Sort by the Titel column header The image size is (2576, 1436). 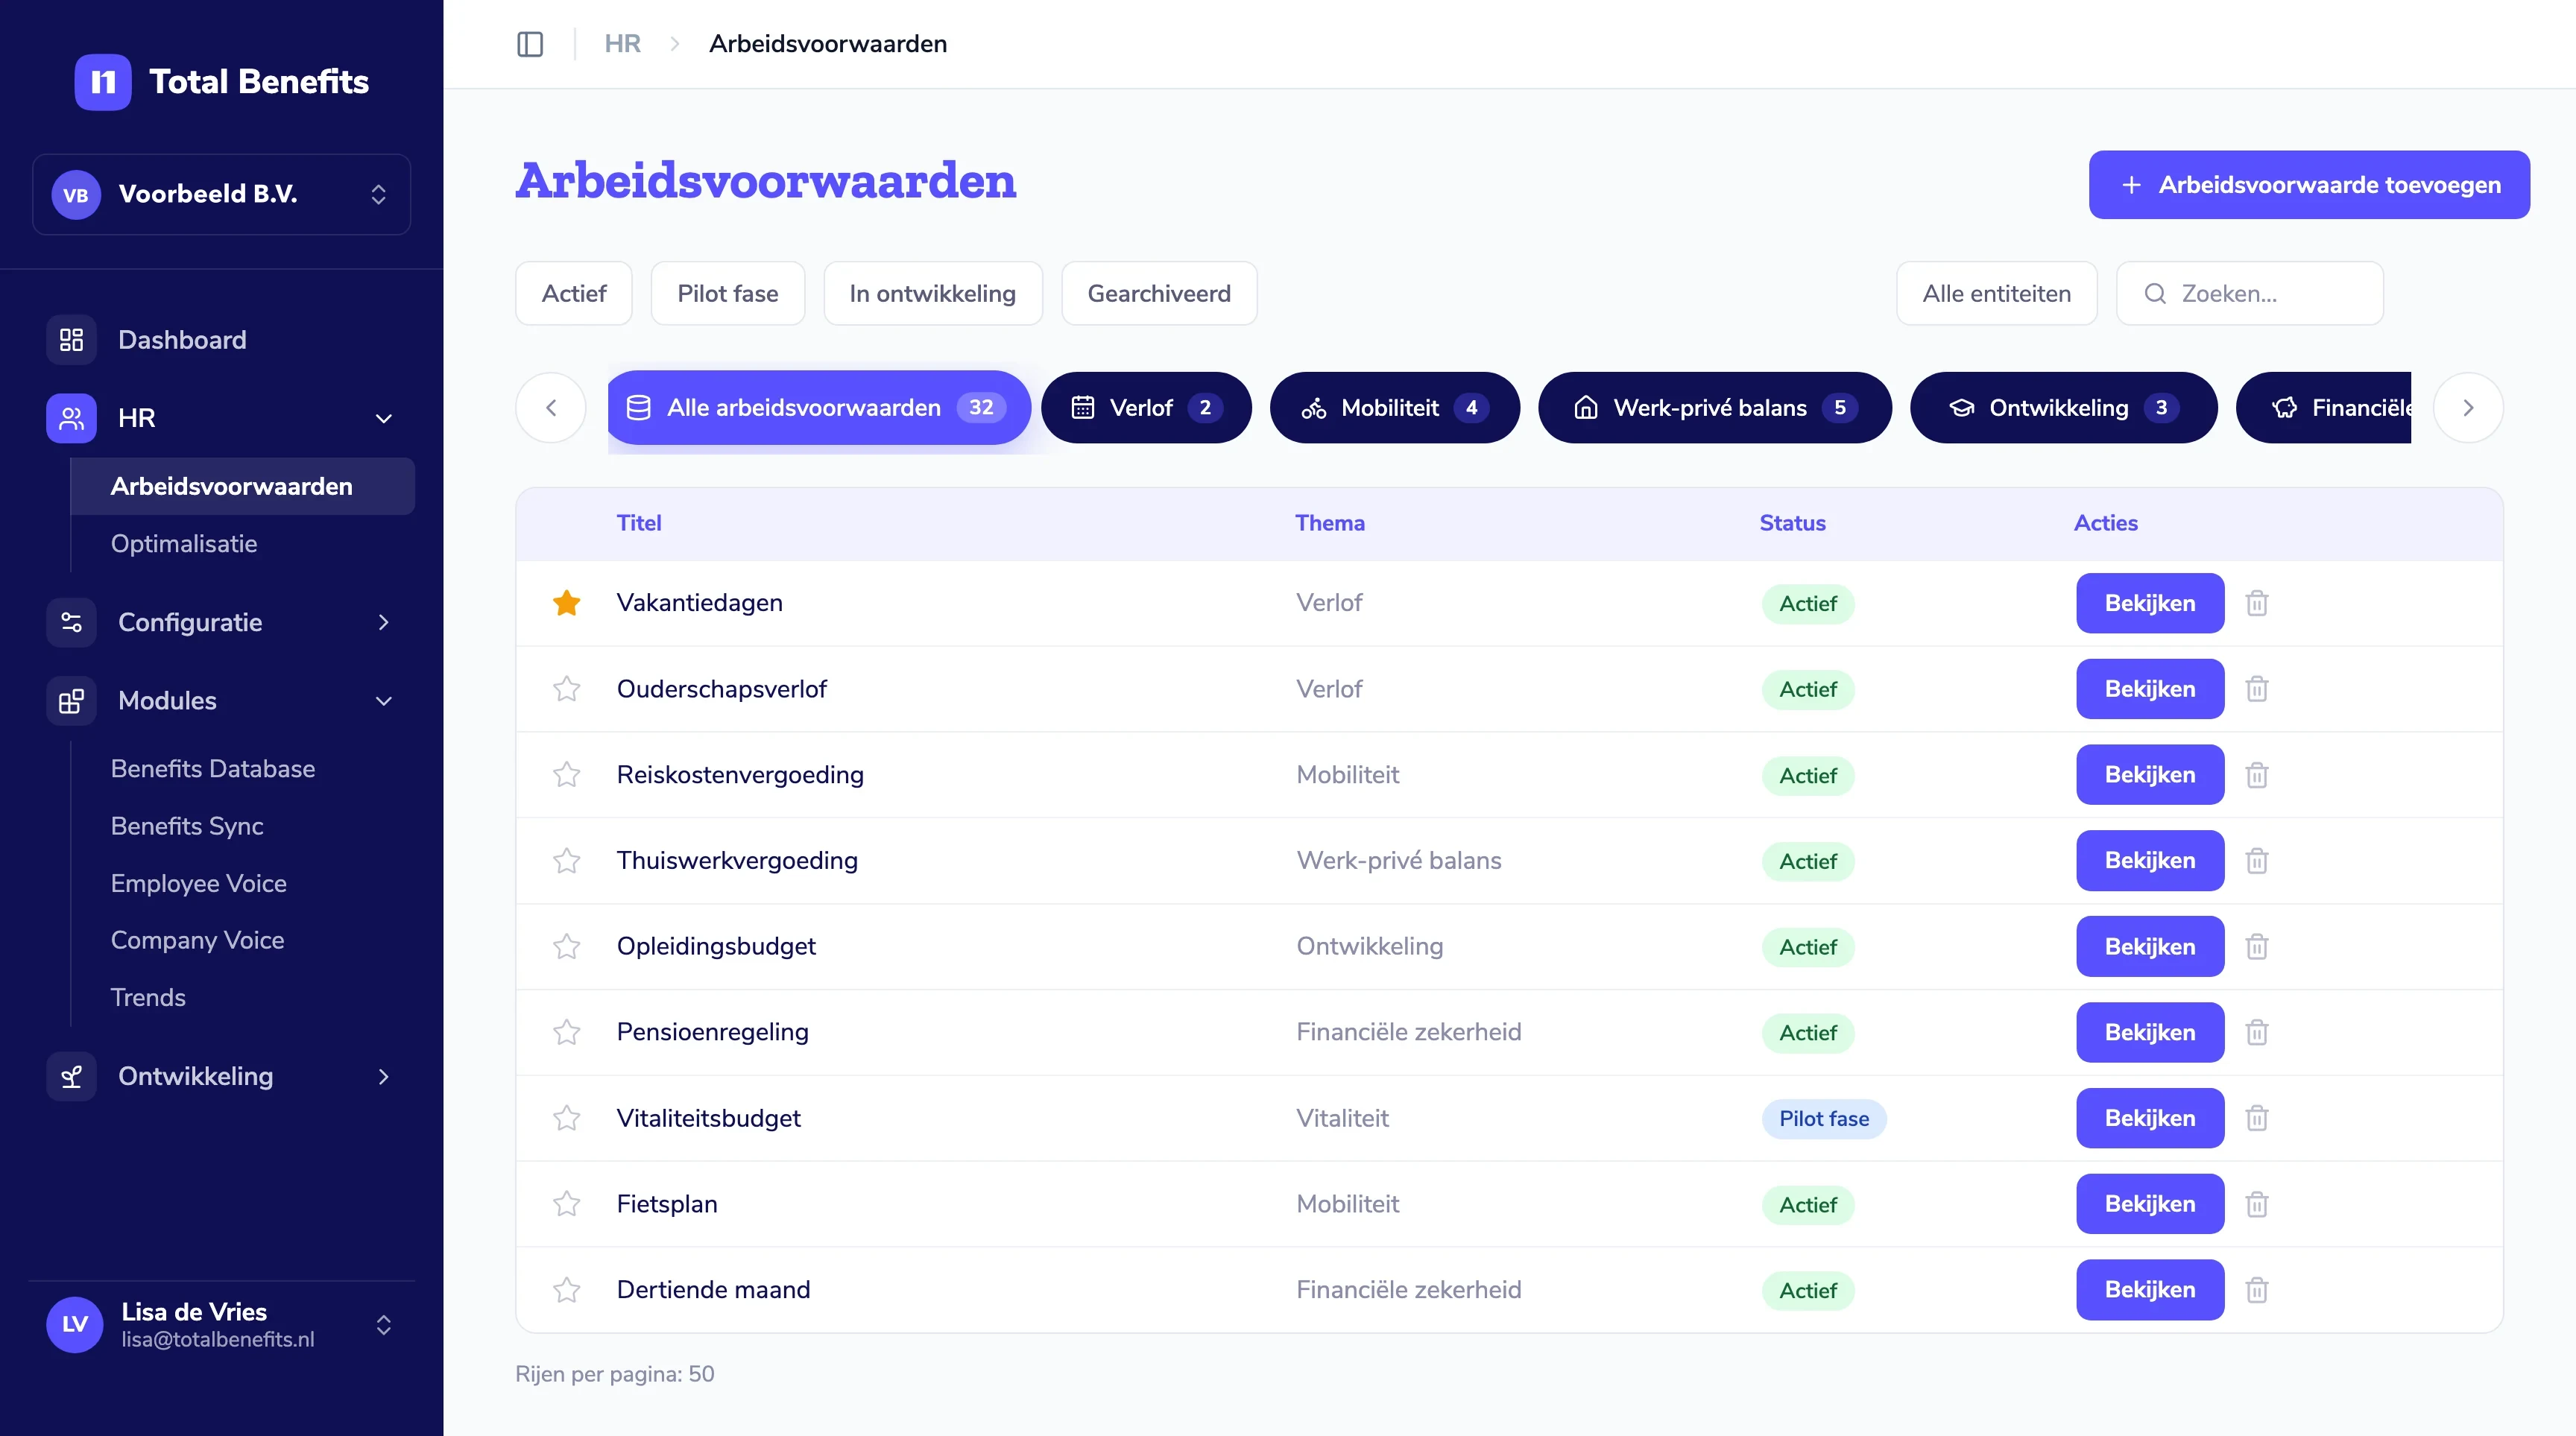coord(639,523)
